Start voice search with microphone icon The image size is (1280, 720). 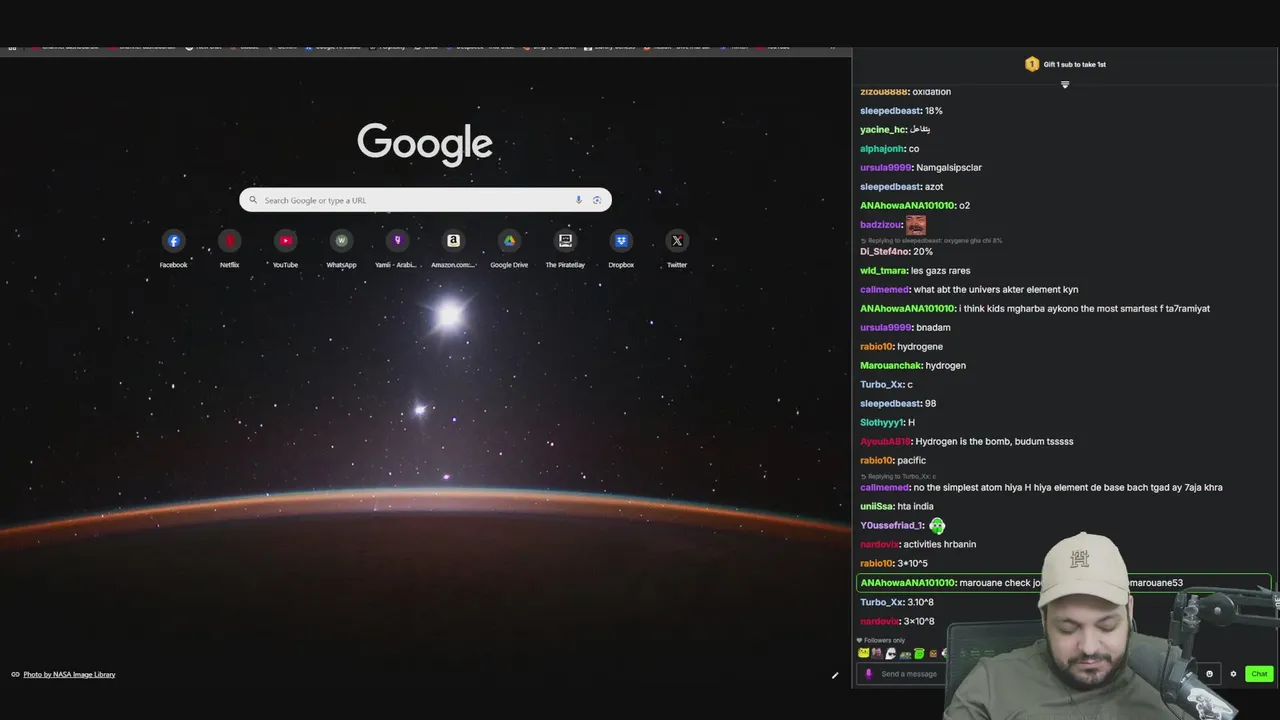point(578,200)
